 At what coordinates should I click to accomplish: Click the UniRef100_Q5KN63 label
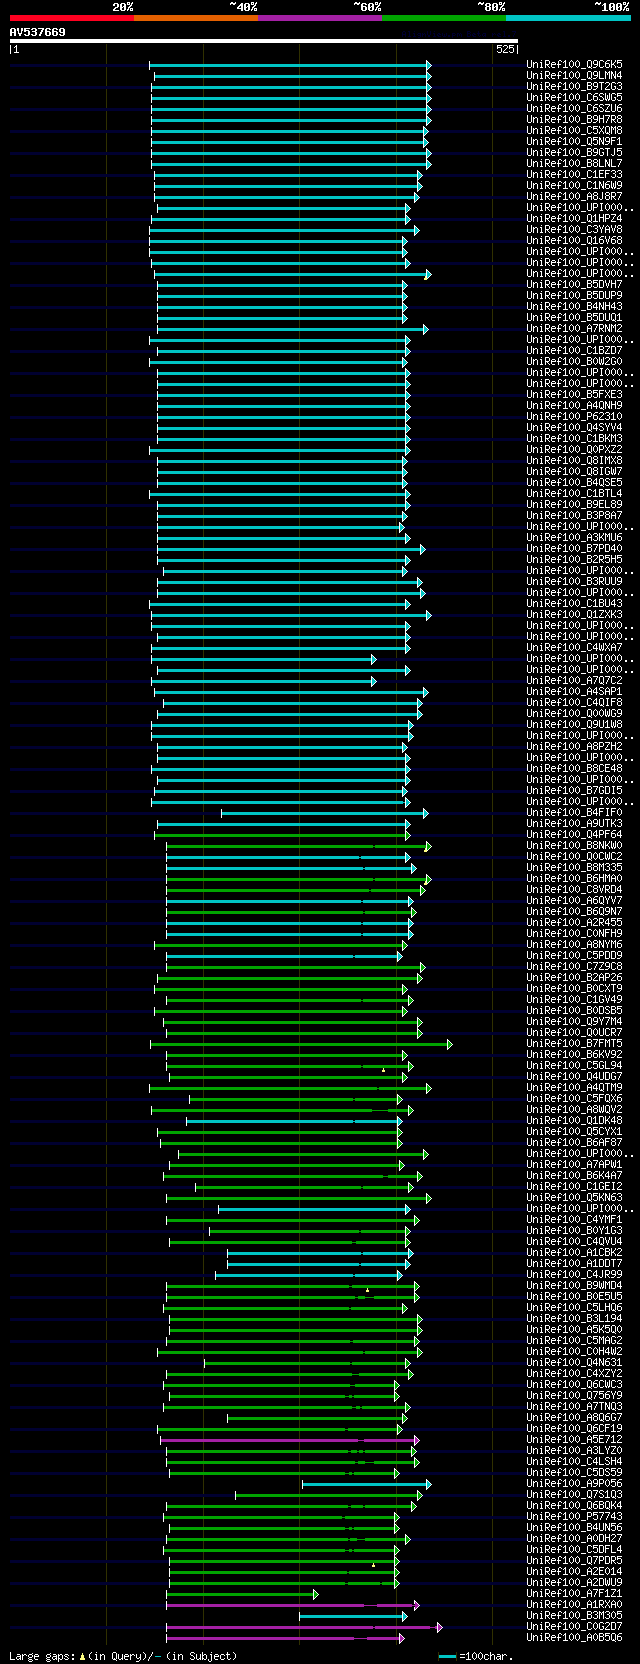click(574, 1198)
